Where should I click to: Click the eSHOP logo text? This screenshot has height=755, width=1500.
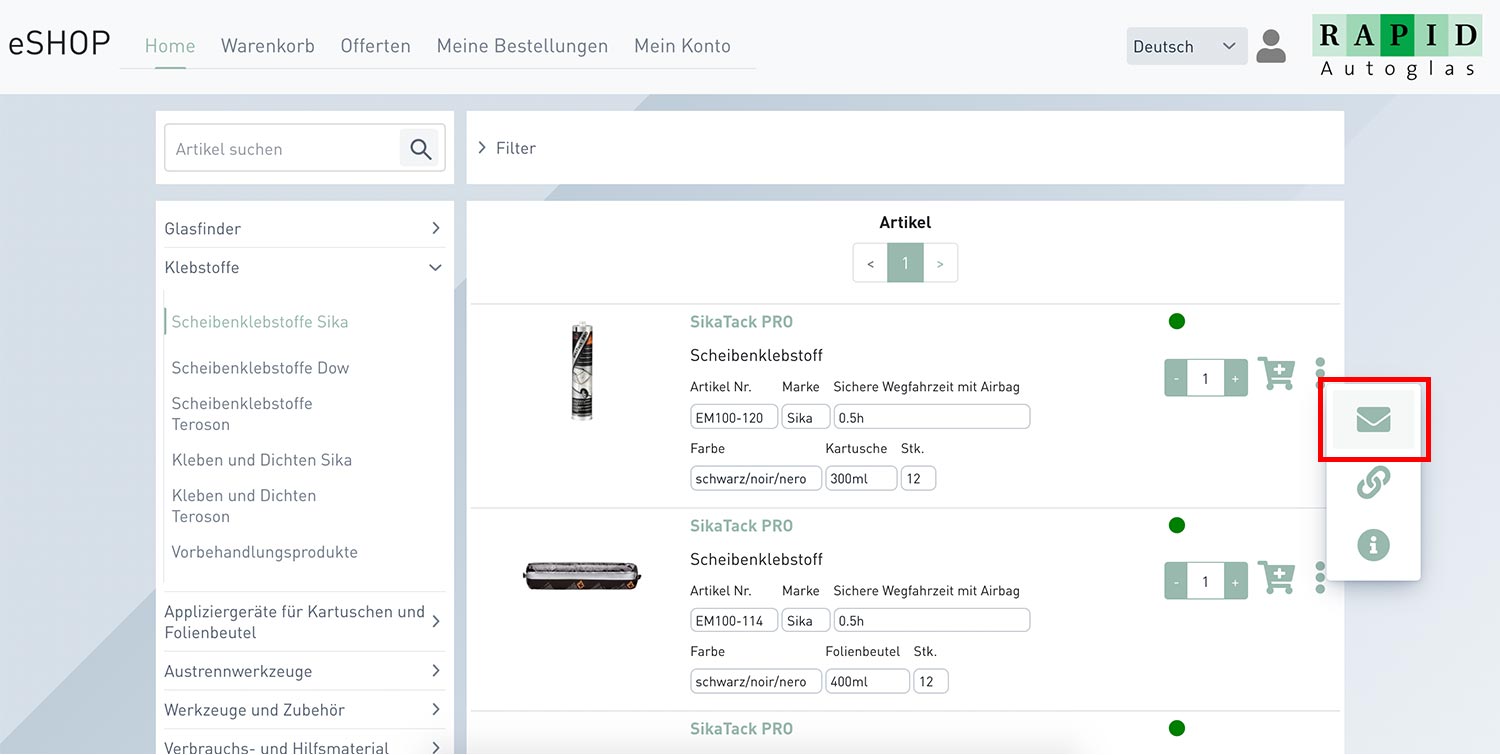(x=59, y=44)
